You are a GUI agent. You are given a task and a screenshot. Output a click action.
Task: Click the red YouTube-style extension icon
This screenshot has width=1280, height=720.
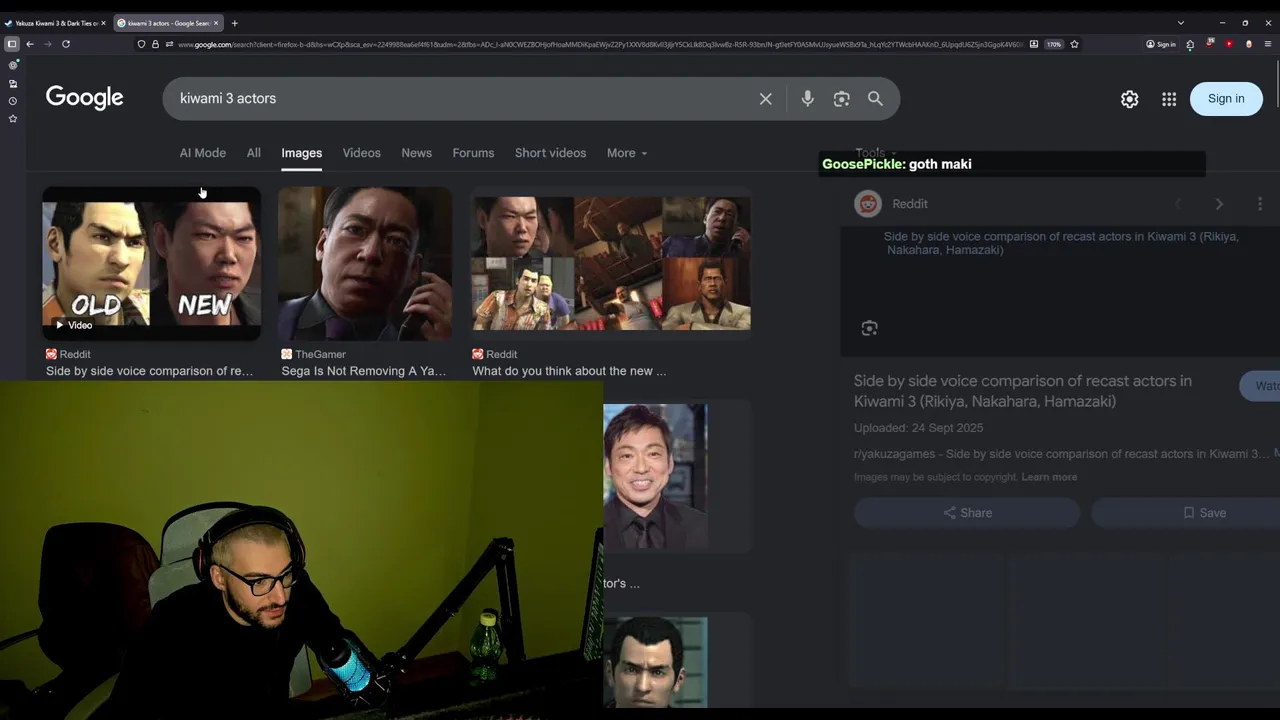[1229, 44]
